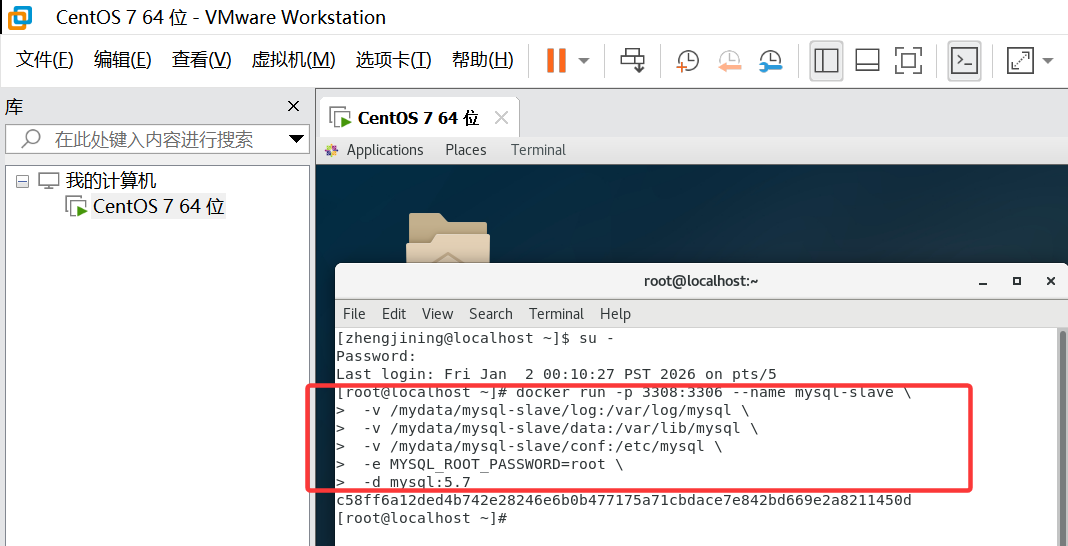Select CentOS 7 64 位 in the library tree
The image size is (1068, 546).
click(159, 206)
